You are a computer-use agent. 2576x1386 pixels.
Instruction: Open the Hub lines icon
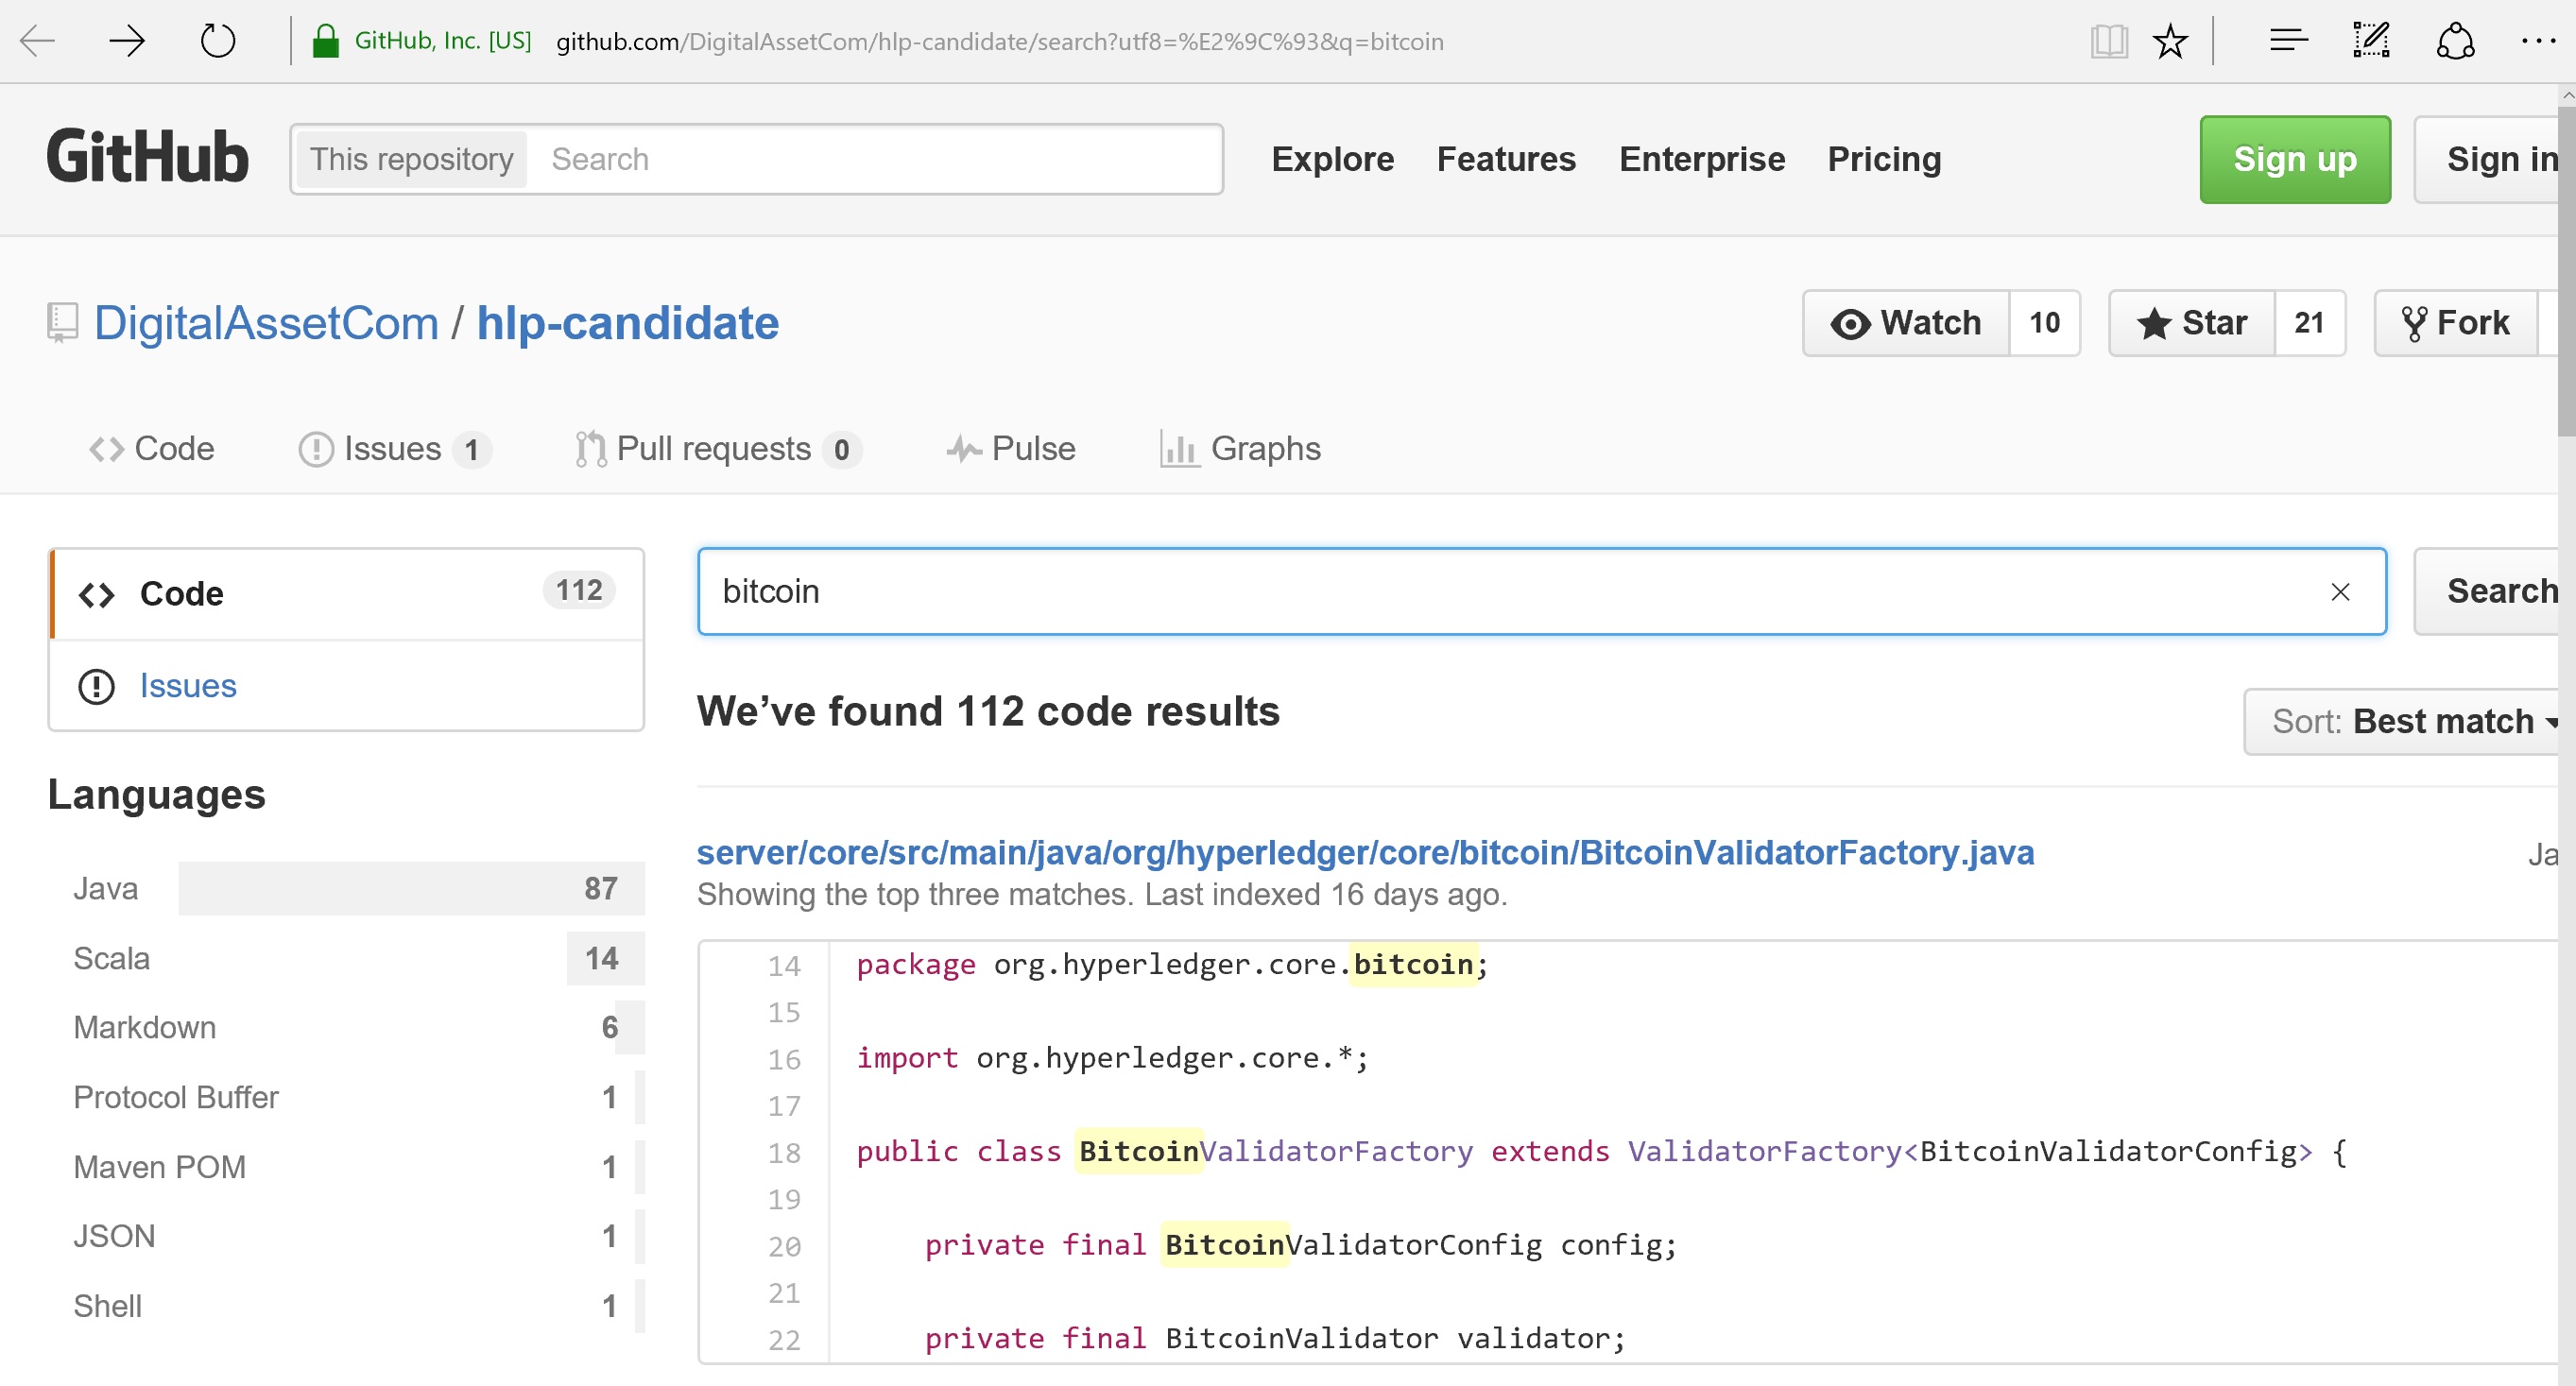coord(2287,41)
